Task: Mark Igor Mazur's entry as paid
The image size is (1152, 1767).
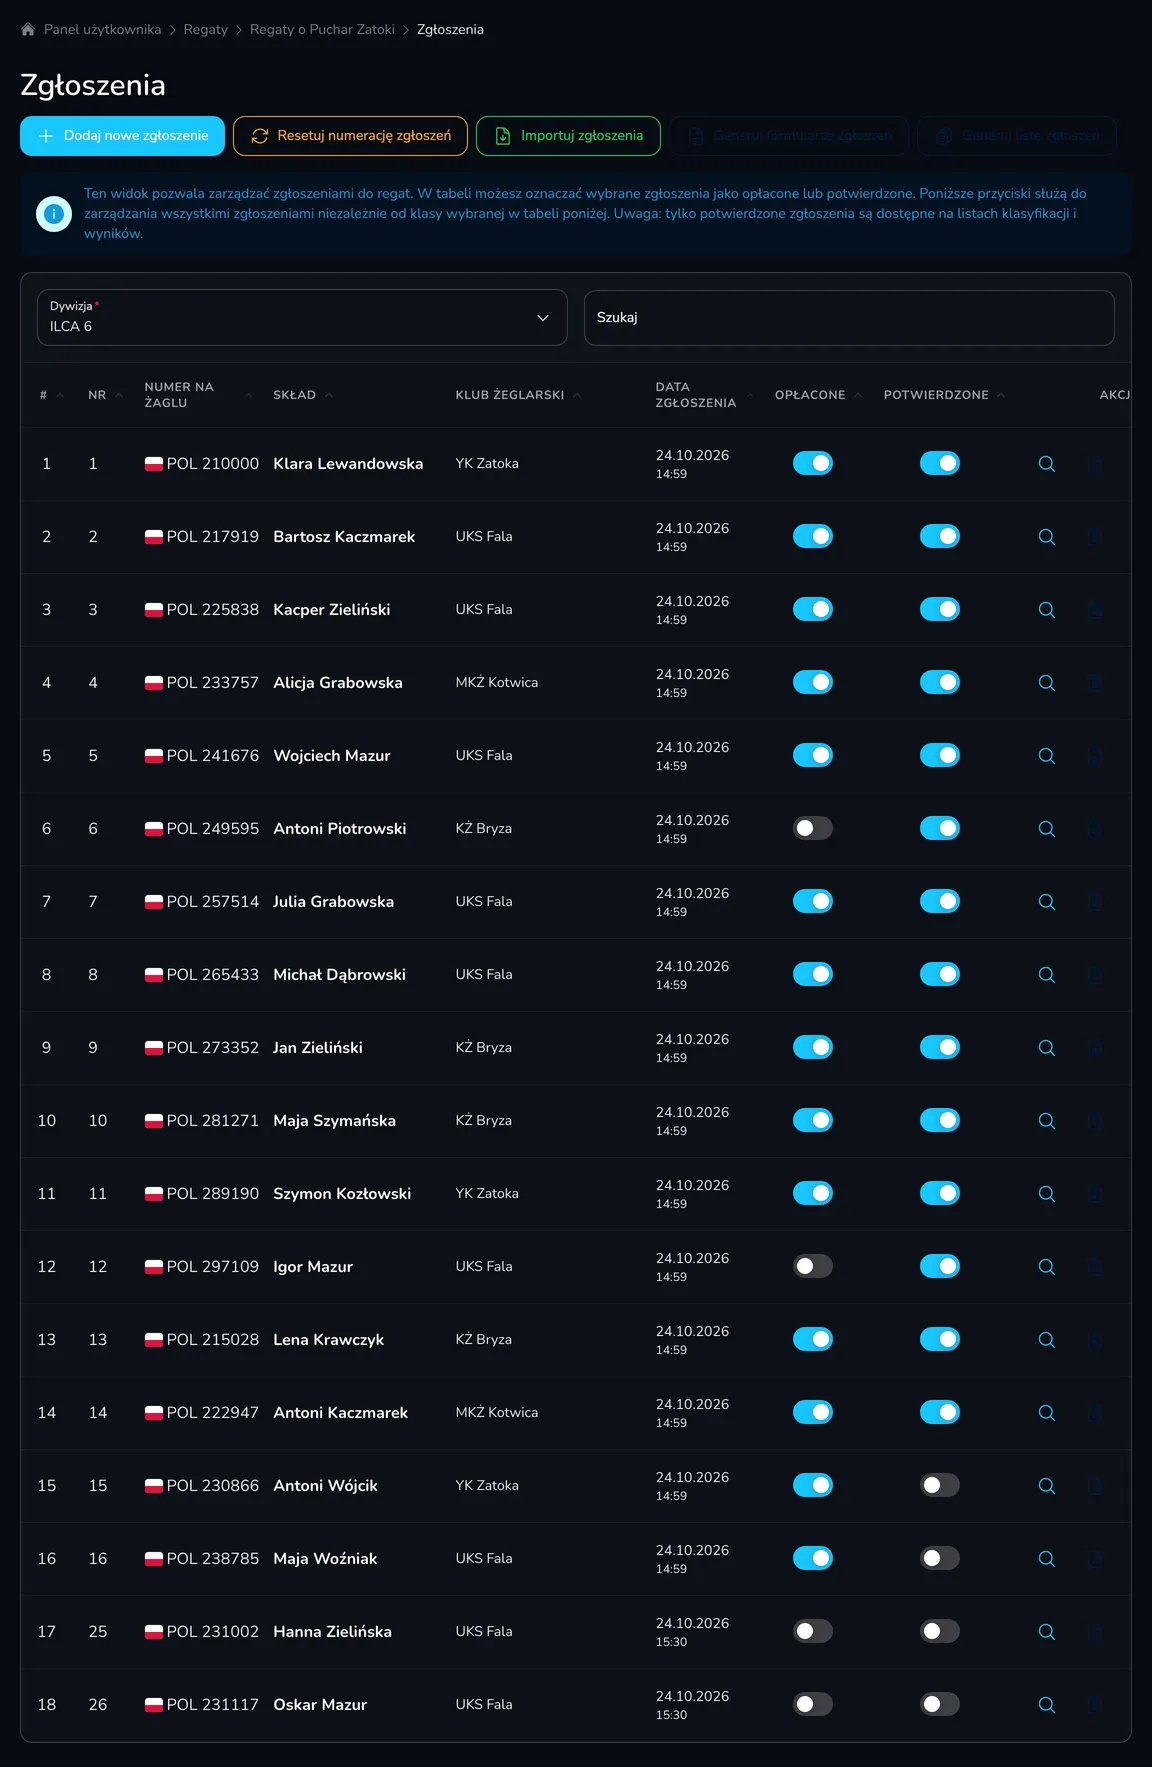Action: tap(813, 1266)
